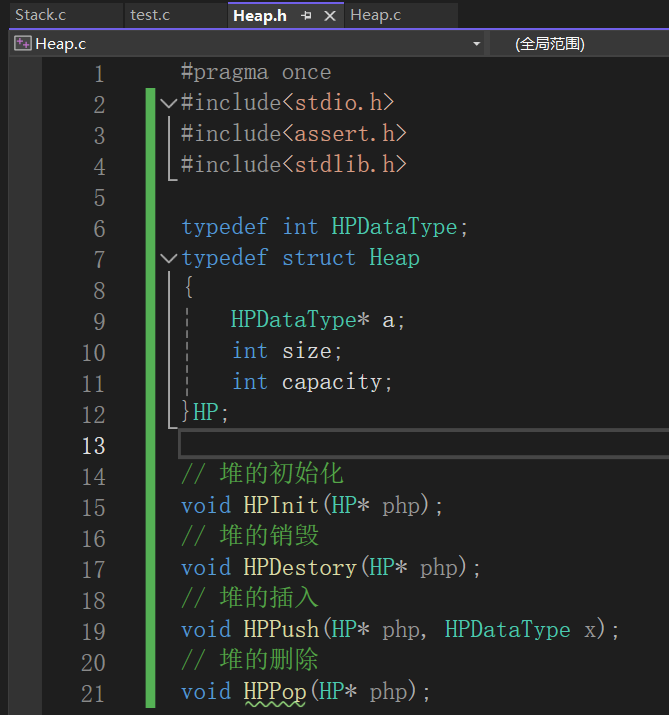Place cursor on empty line 13
Viewport: 669px width, 715px height.
pos(424,444)
